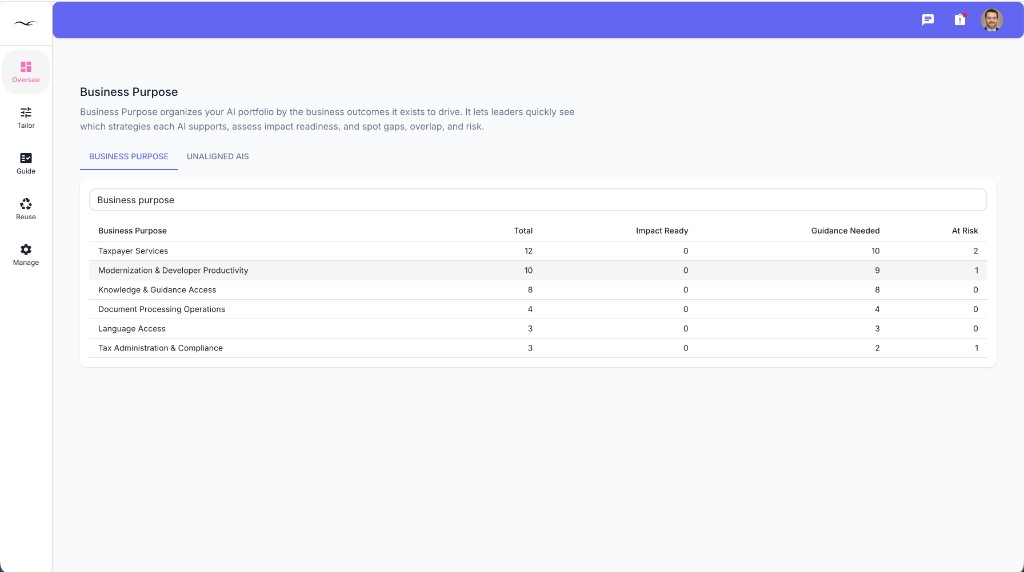Switch to the Unaligned AIs tab
Image resolution: width=1024 pixels, height=572 pixels.
point(217,157)
